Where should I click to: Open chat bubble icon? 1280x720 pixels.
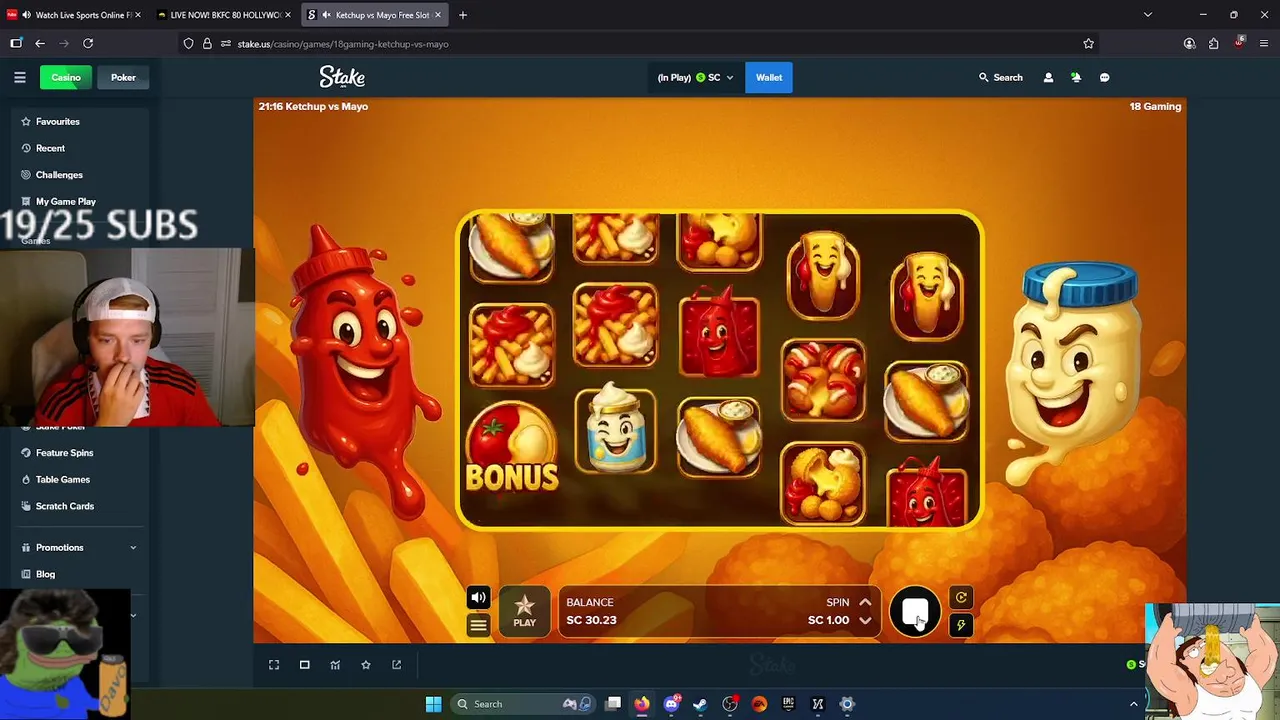[1104, 77]
